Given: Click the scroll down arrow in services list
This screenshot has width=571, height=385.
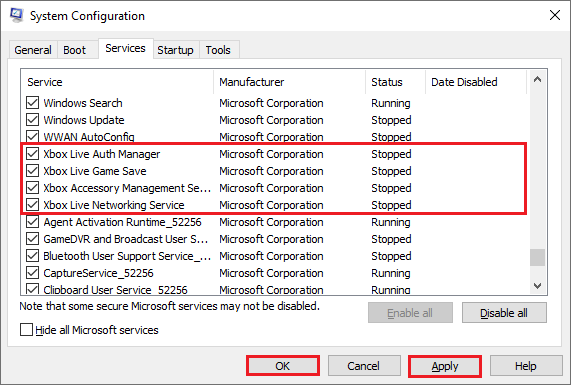Looking at the screenshot, I should tap(537, 286).
